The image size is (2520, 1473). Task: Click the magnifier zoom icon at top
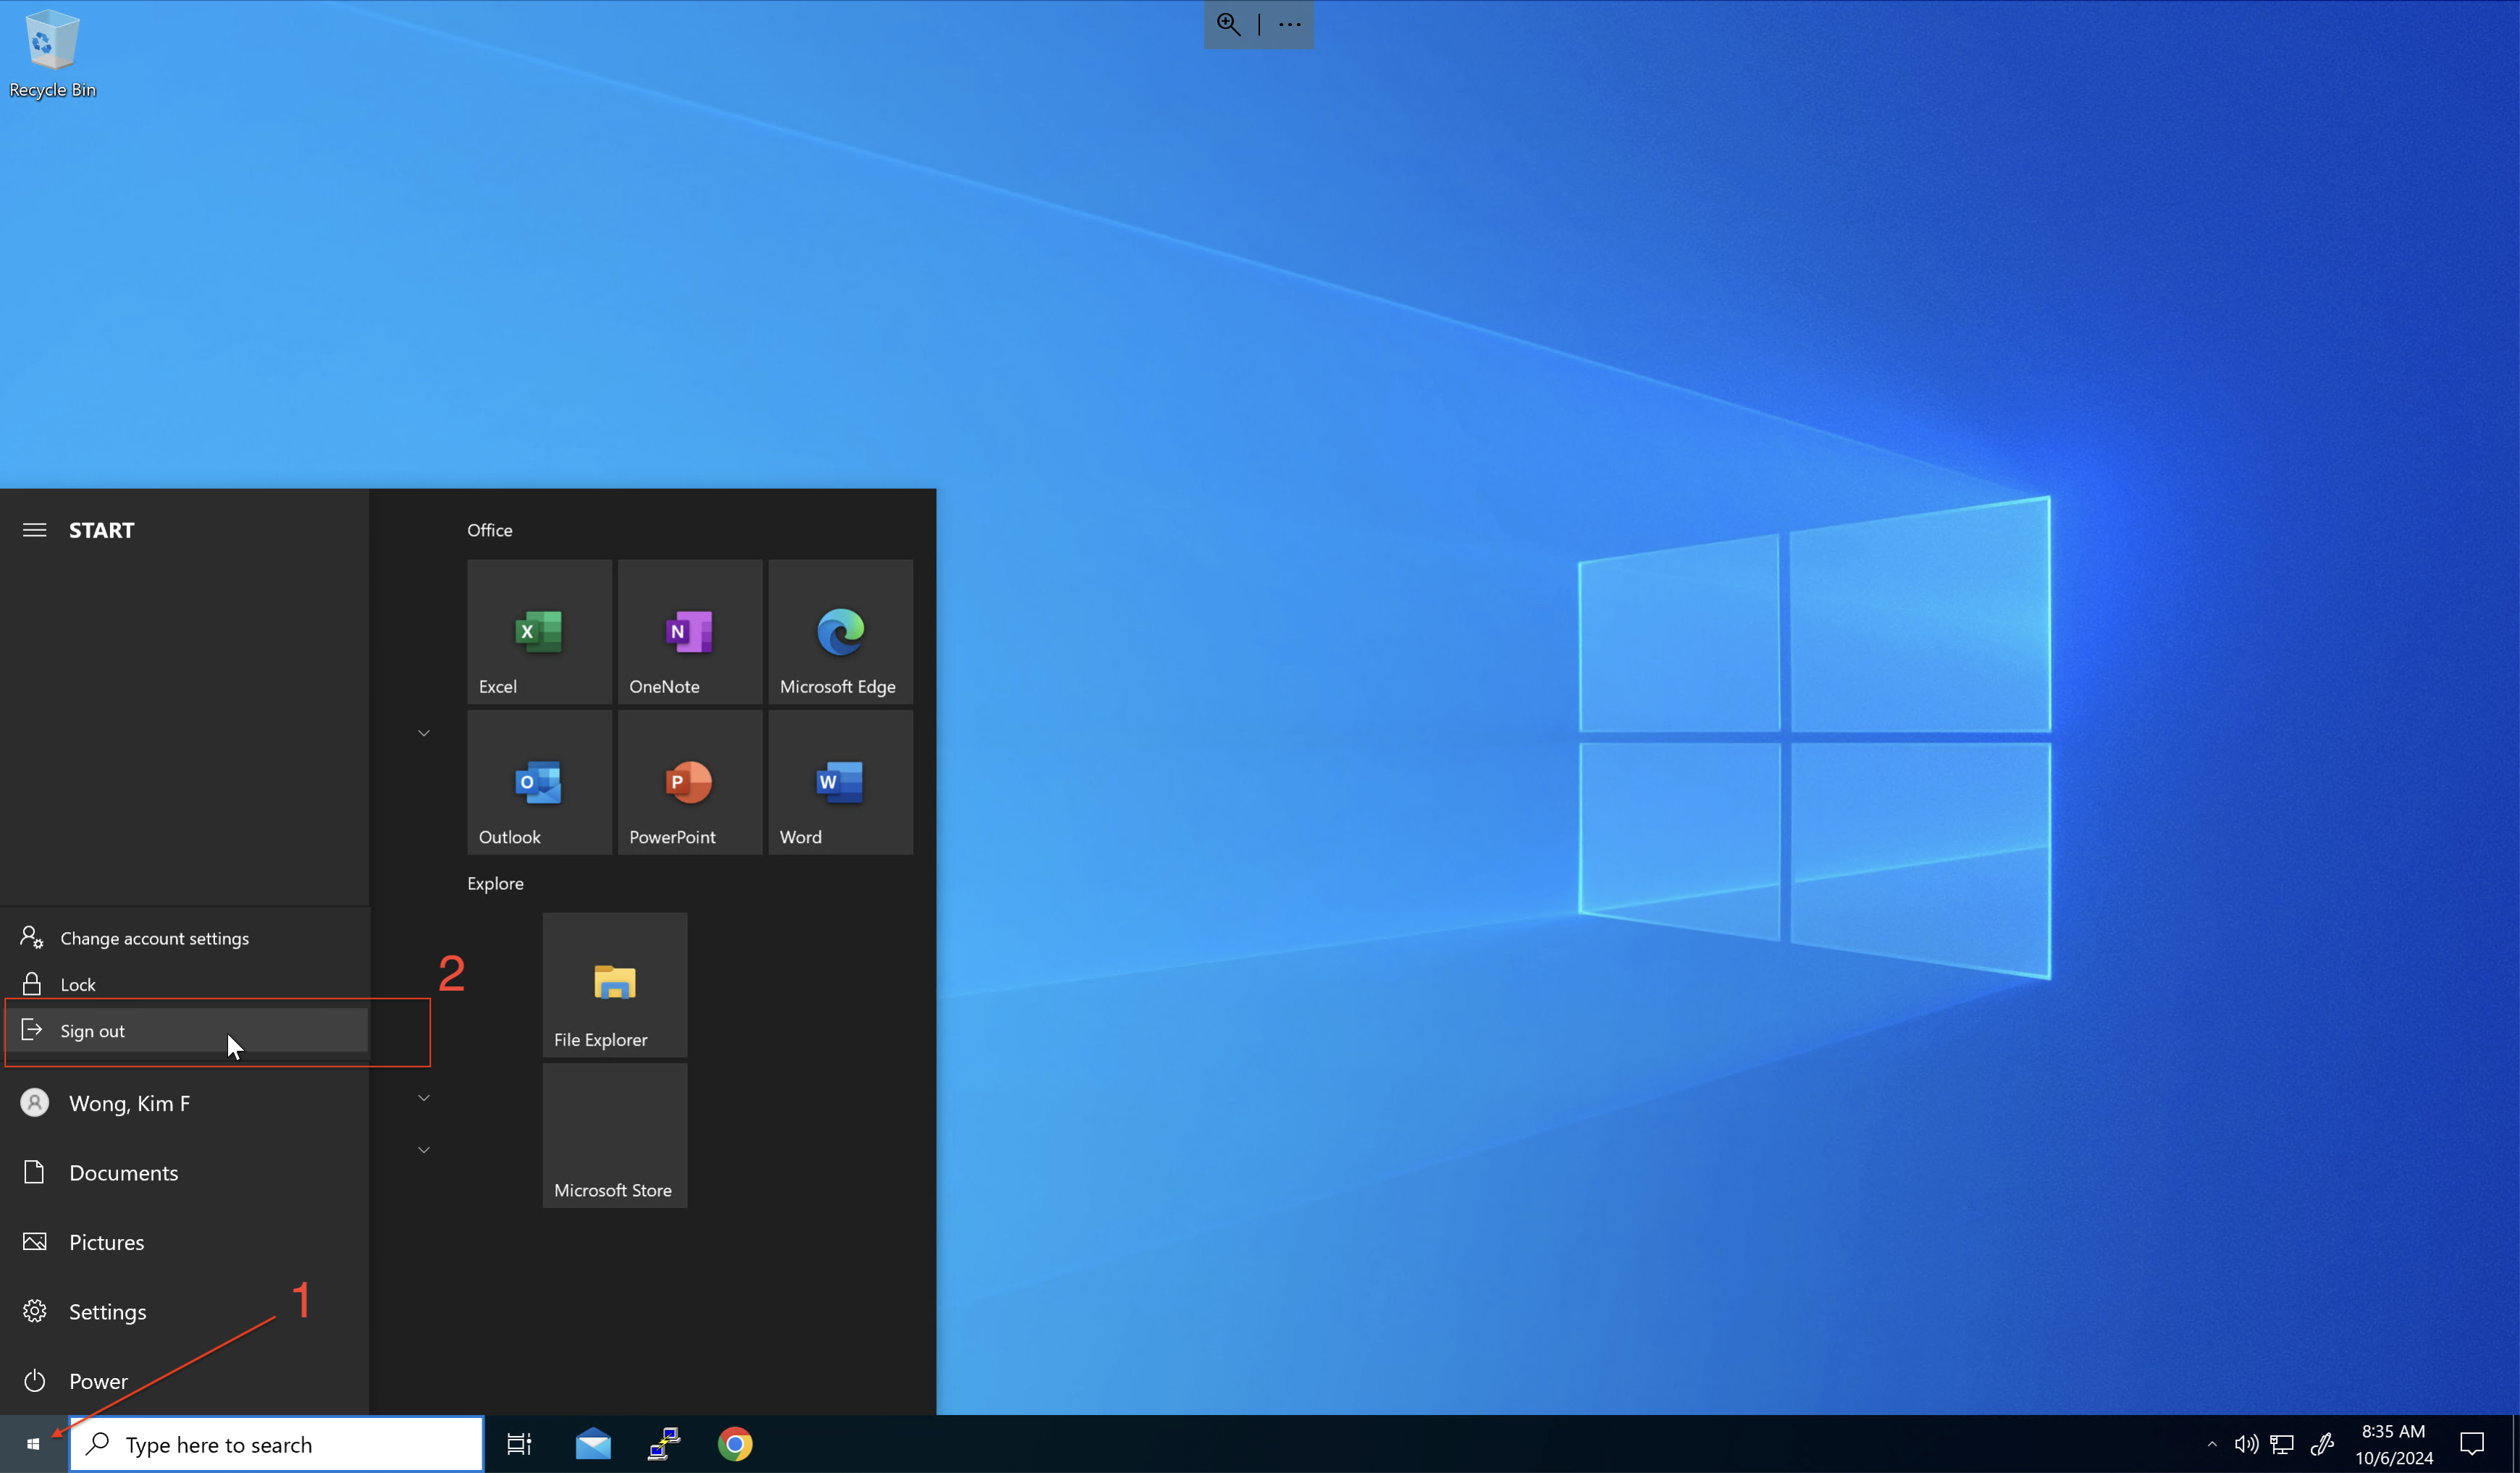1229,24
